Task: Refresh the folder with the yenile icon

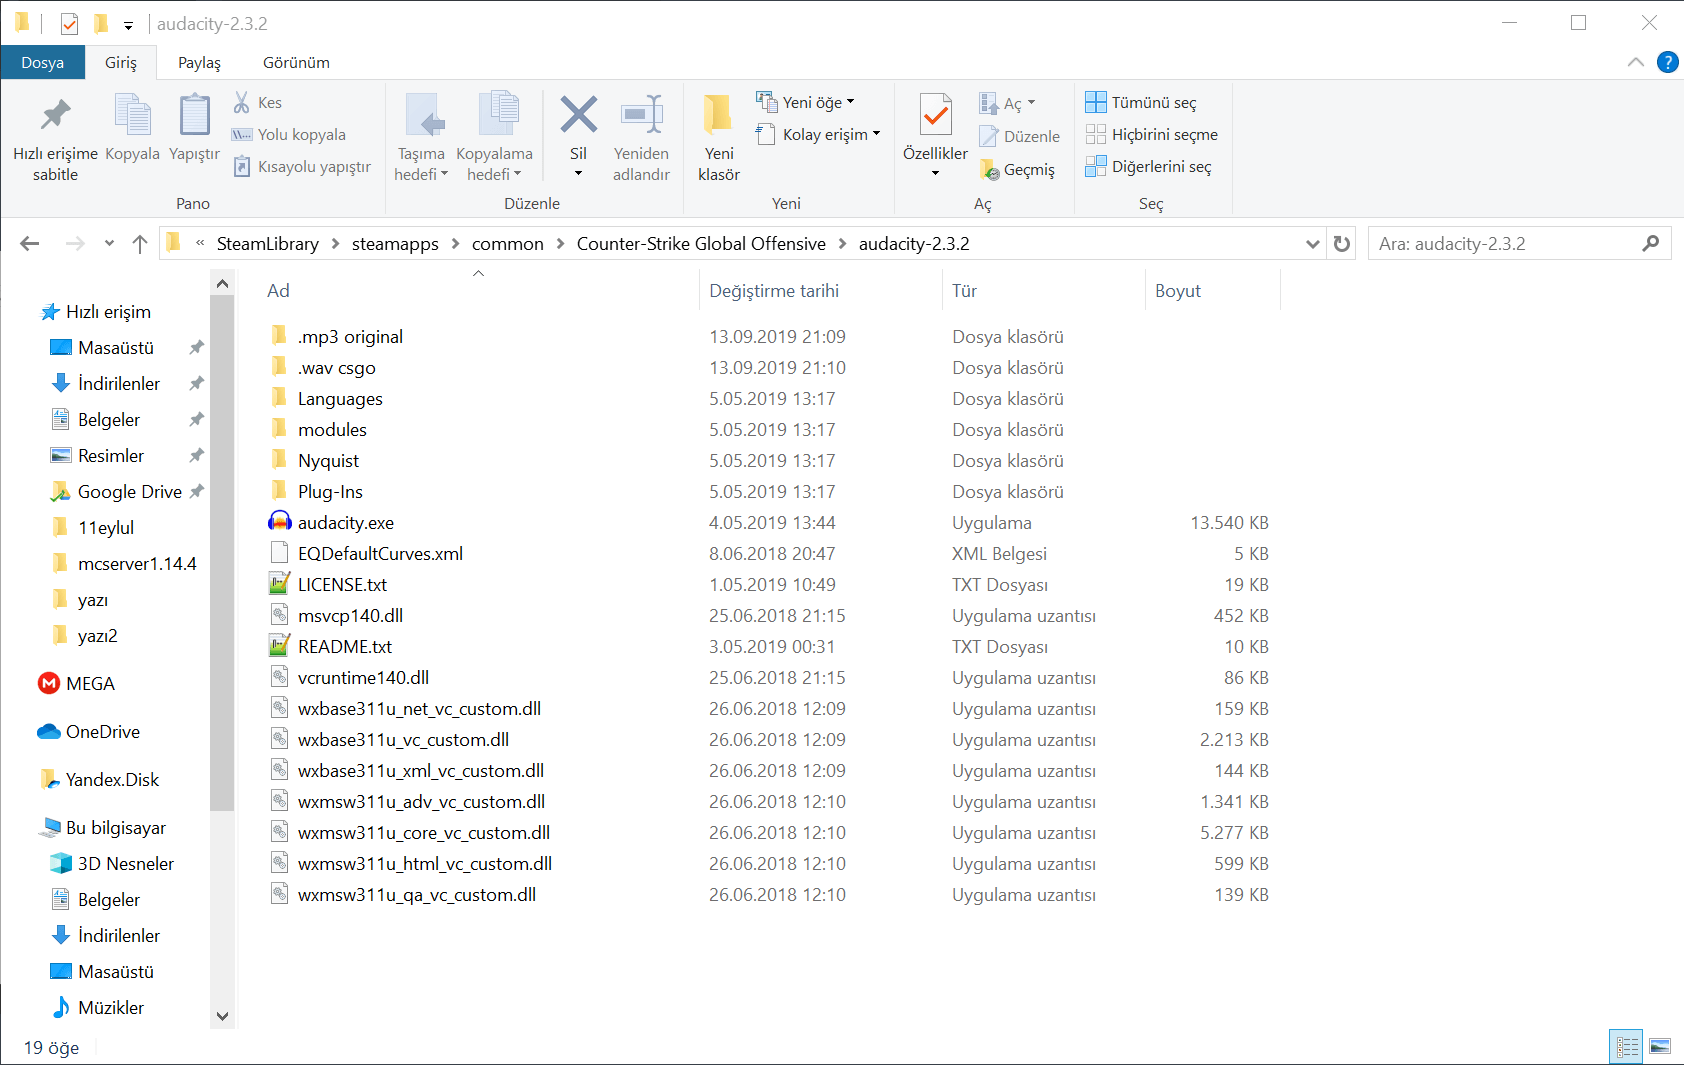Action: tap(1341, 243)
